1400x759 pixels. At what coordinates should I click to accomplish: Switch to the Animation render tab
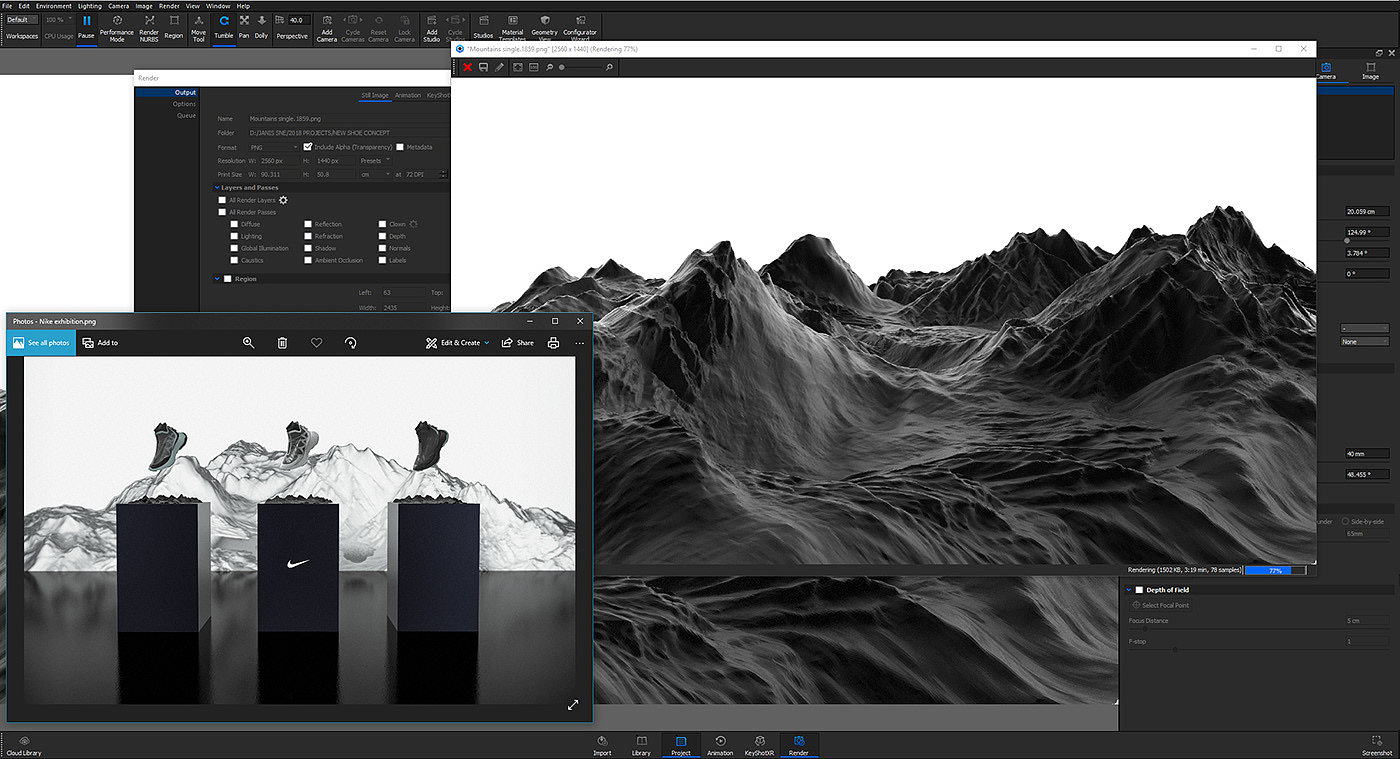407,96
